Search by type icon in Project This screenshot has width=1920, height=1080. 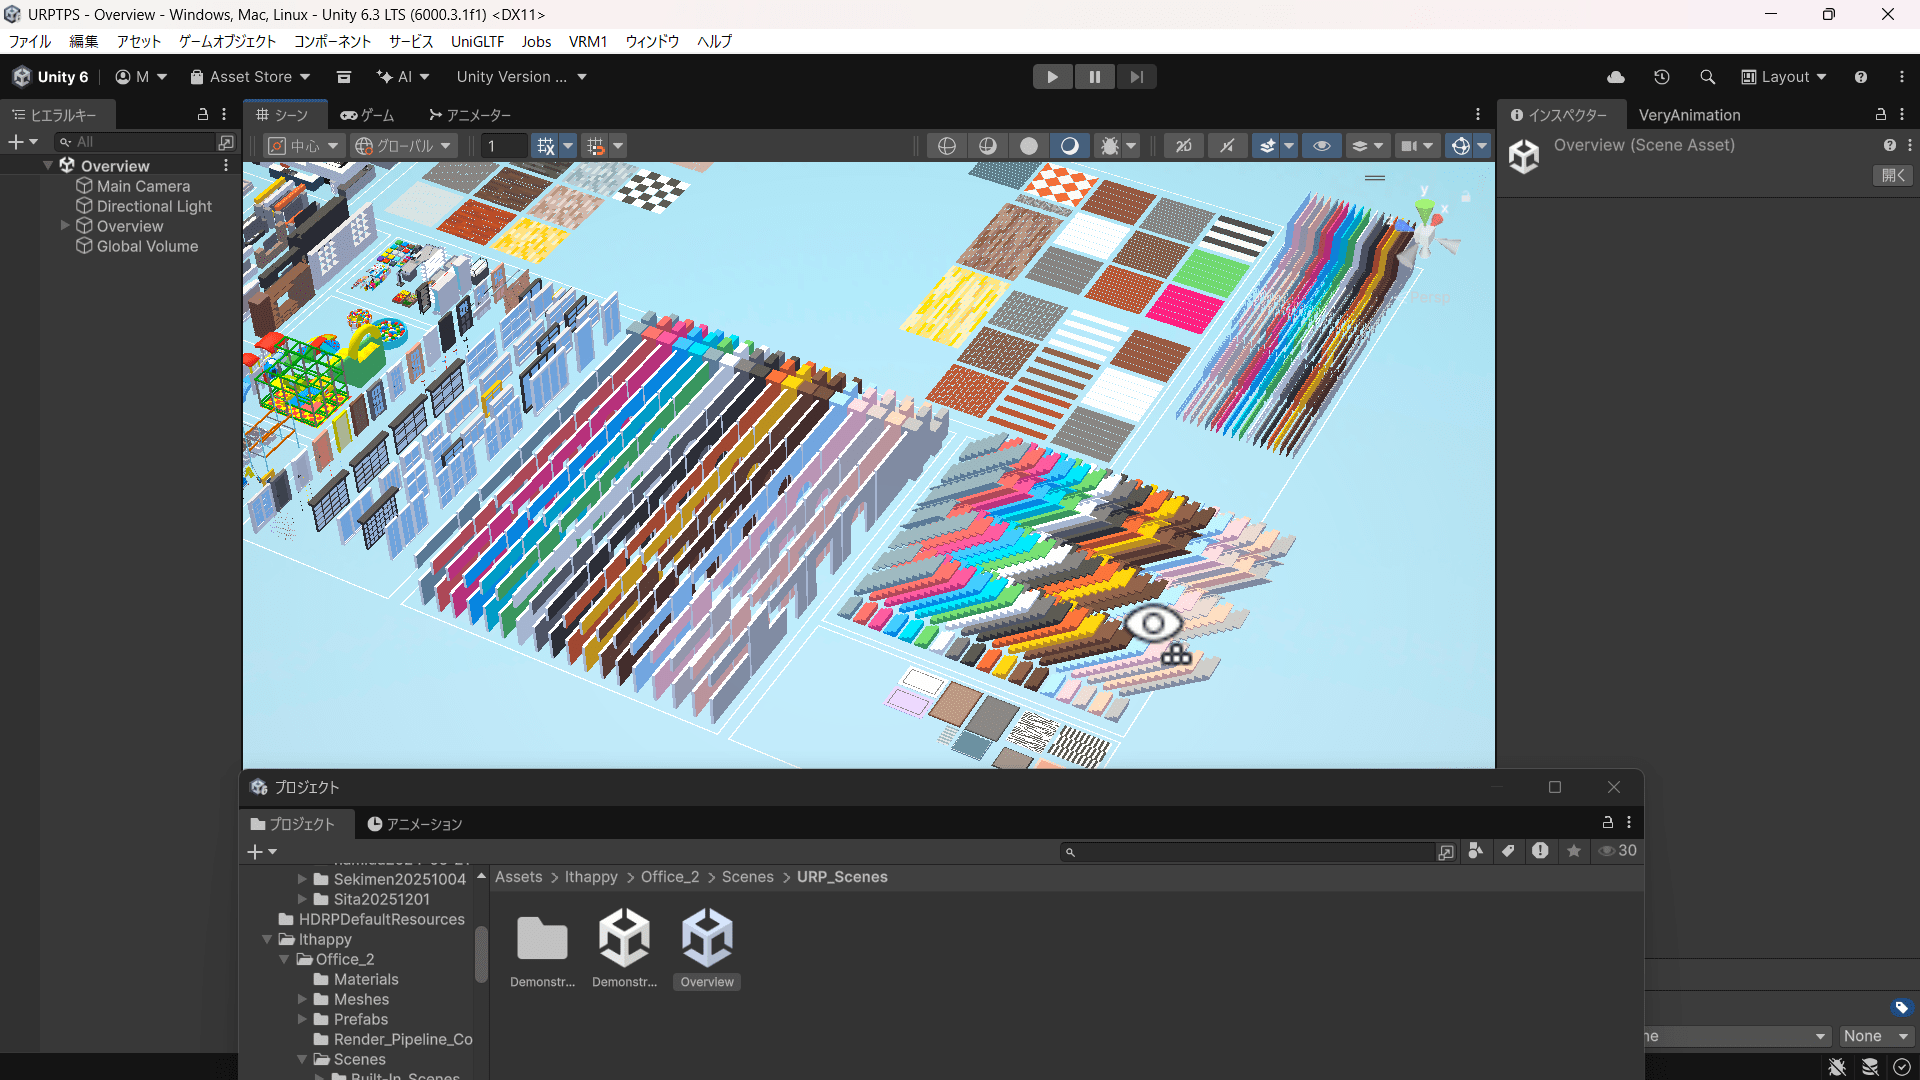click(1475, 851)
